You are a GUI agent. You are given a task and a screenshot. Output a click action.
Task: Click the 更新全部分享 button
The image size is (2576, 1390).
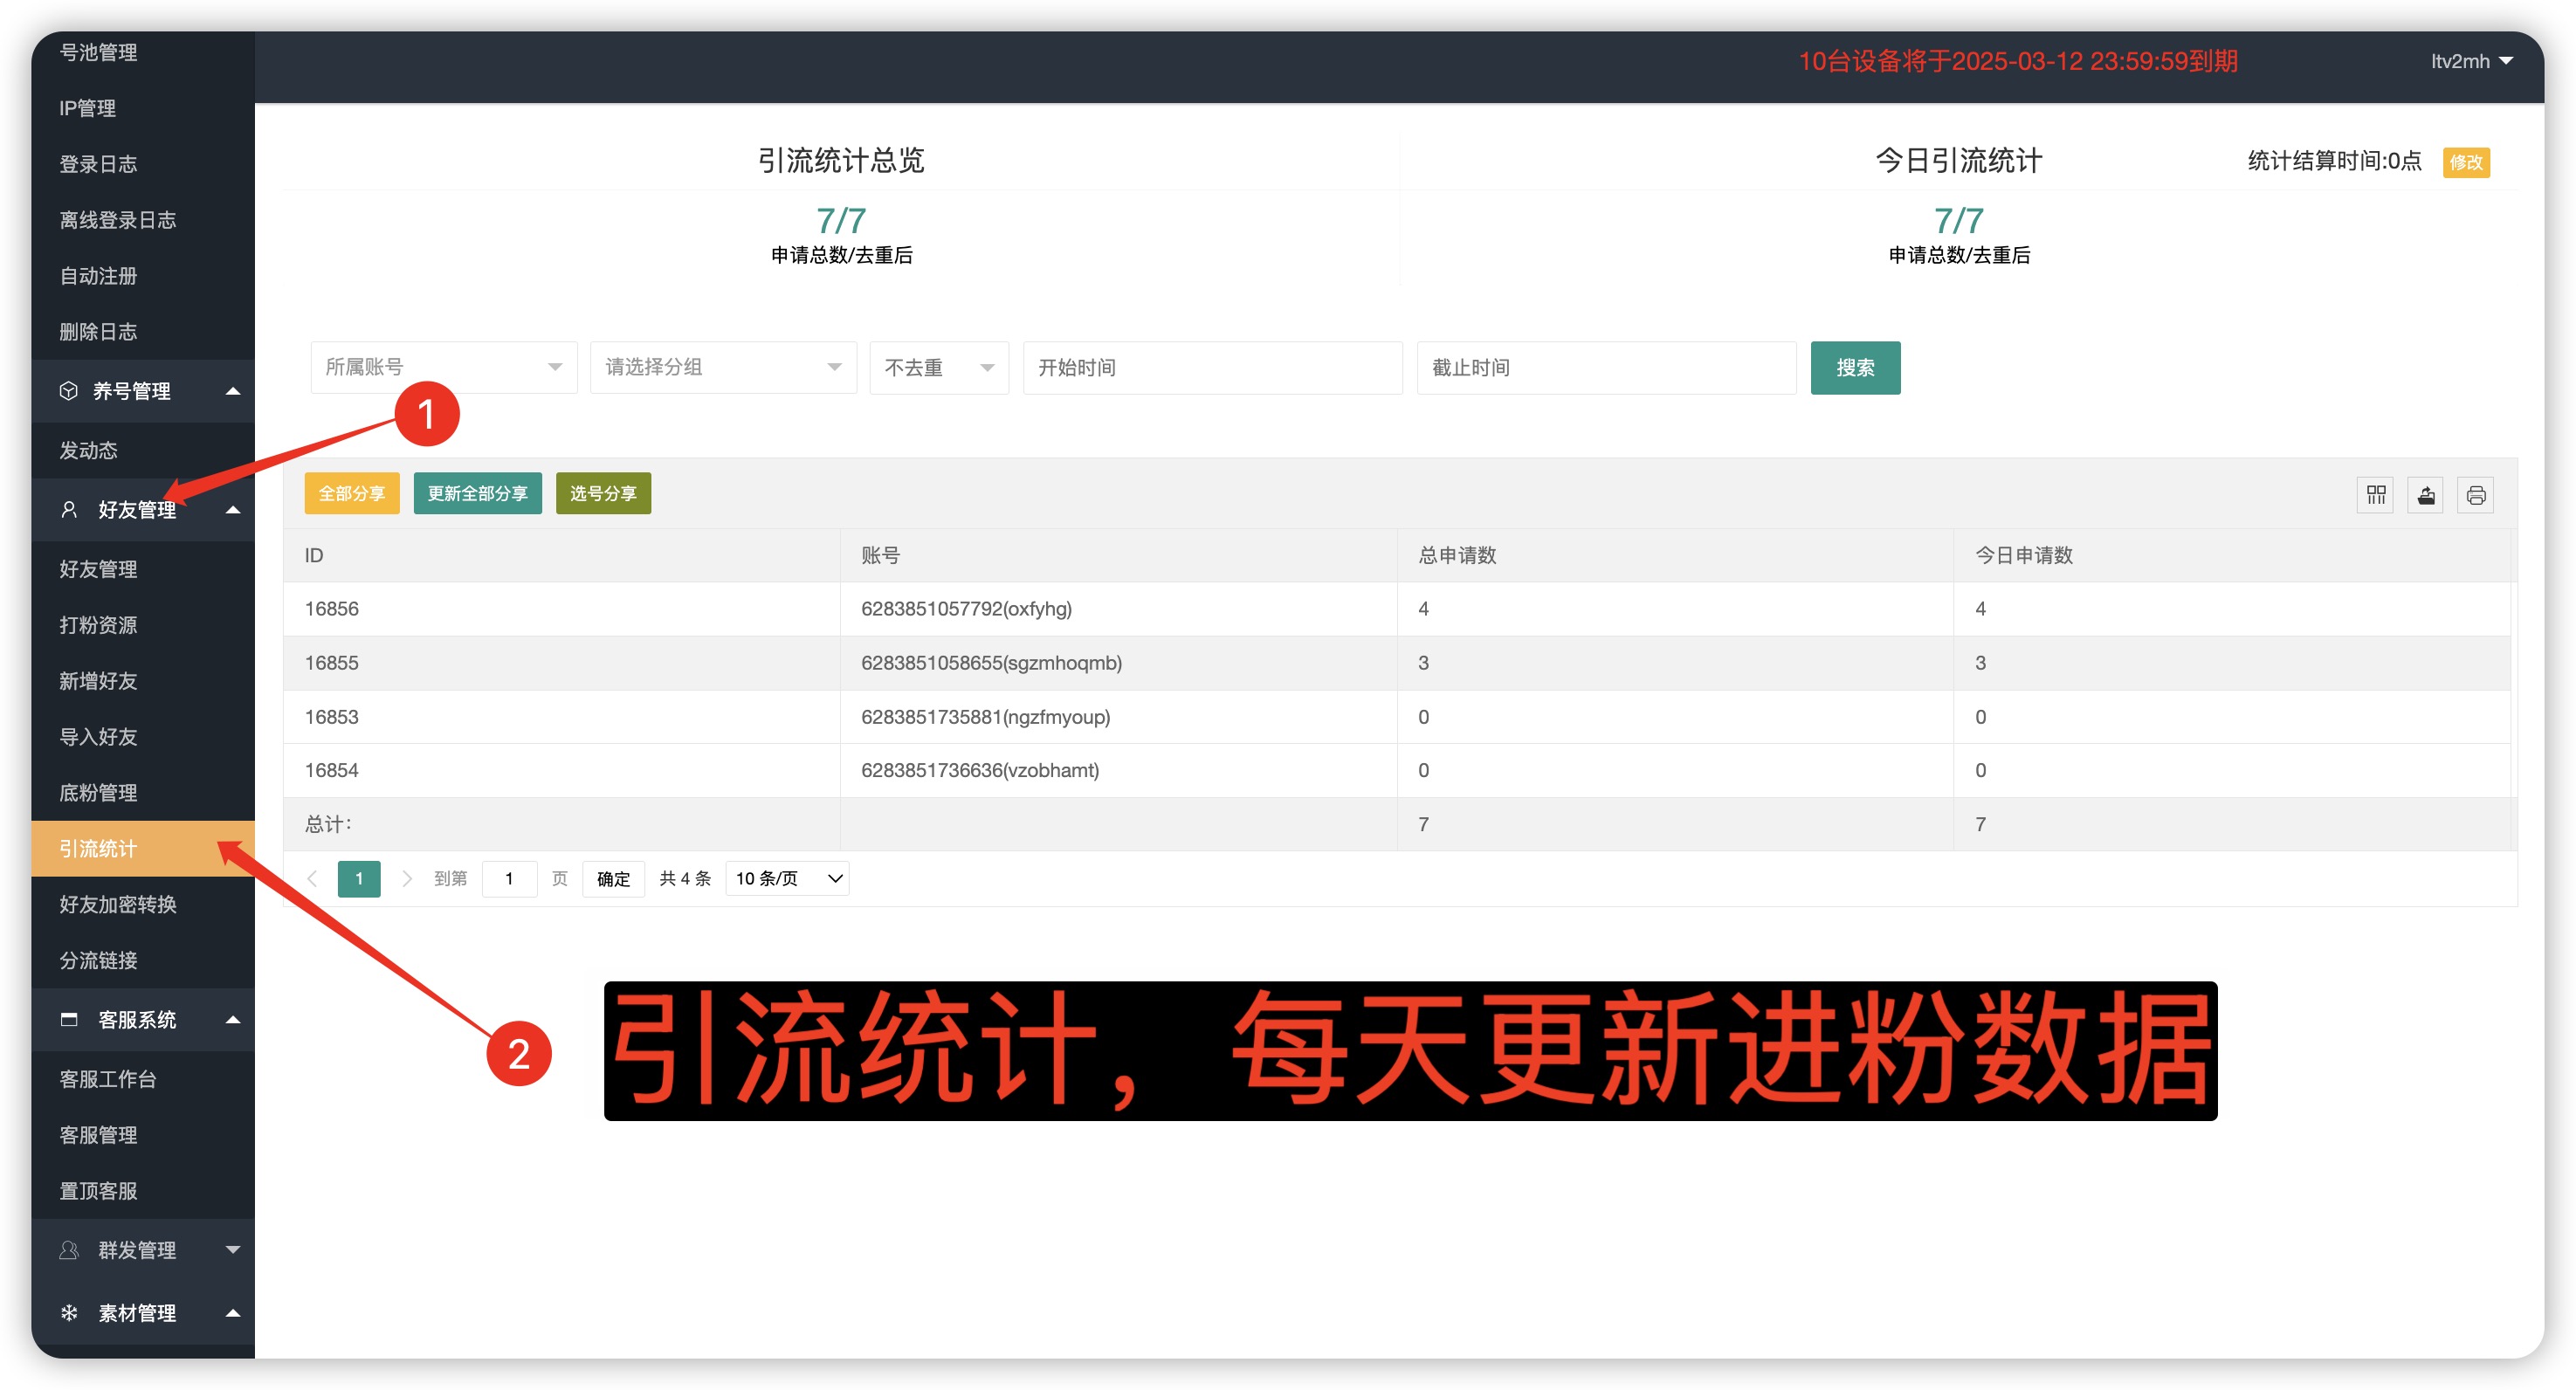pos(477,493)
